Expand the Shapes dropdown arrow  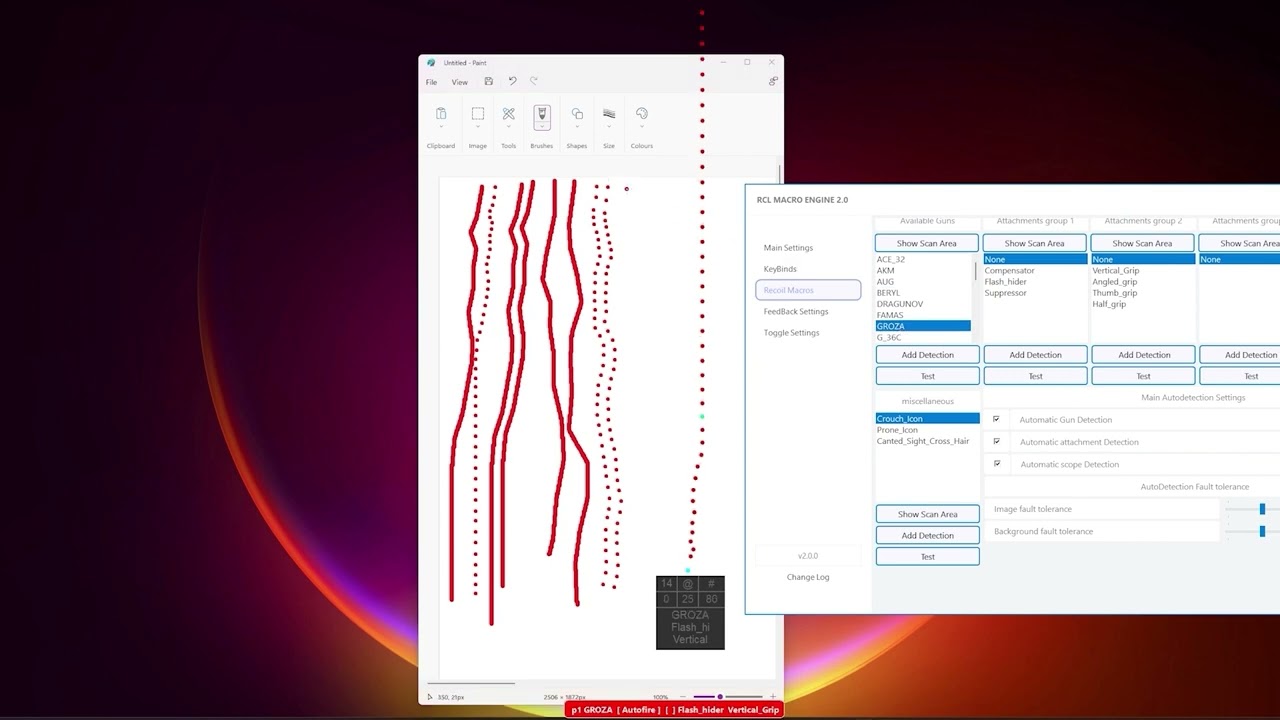pyautogui.click(x=577, y=127)
